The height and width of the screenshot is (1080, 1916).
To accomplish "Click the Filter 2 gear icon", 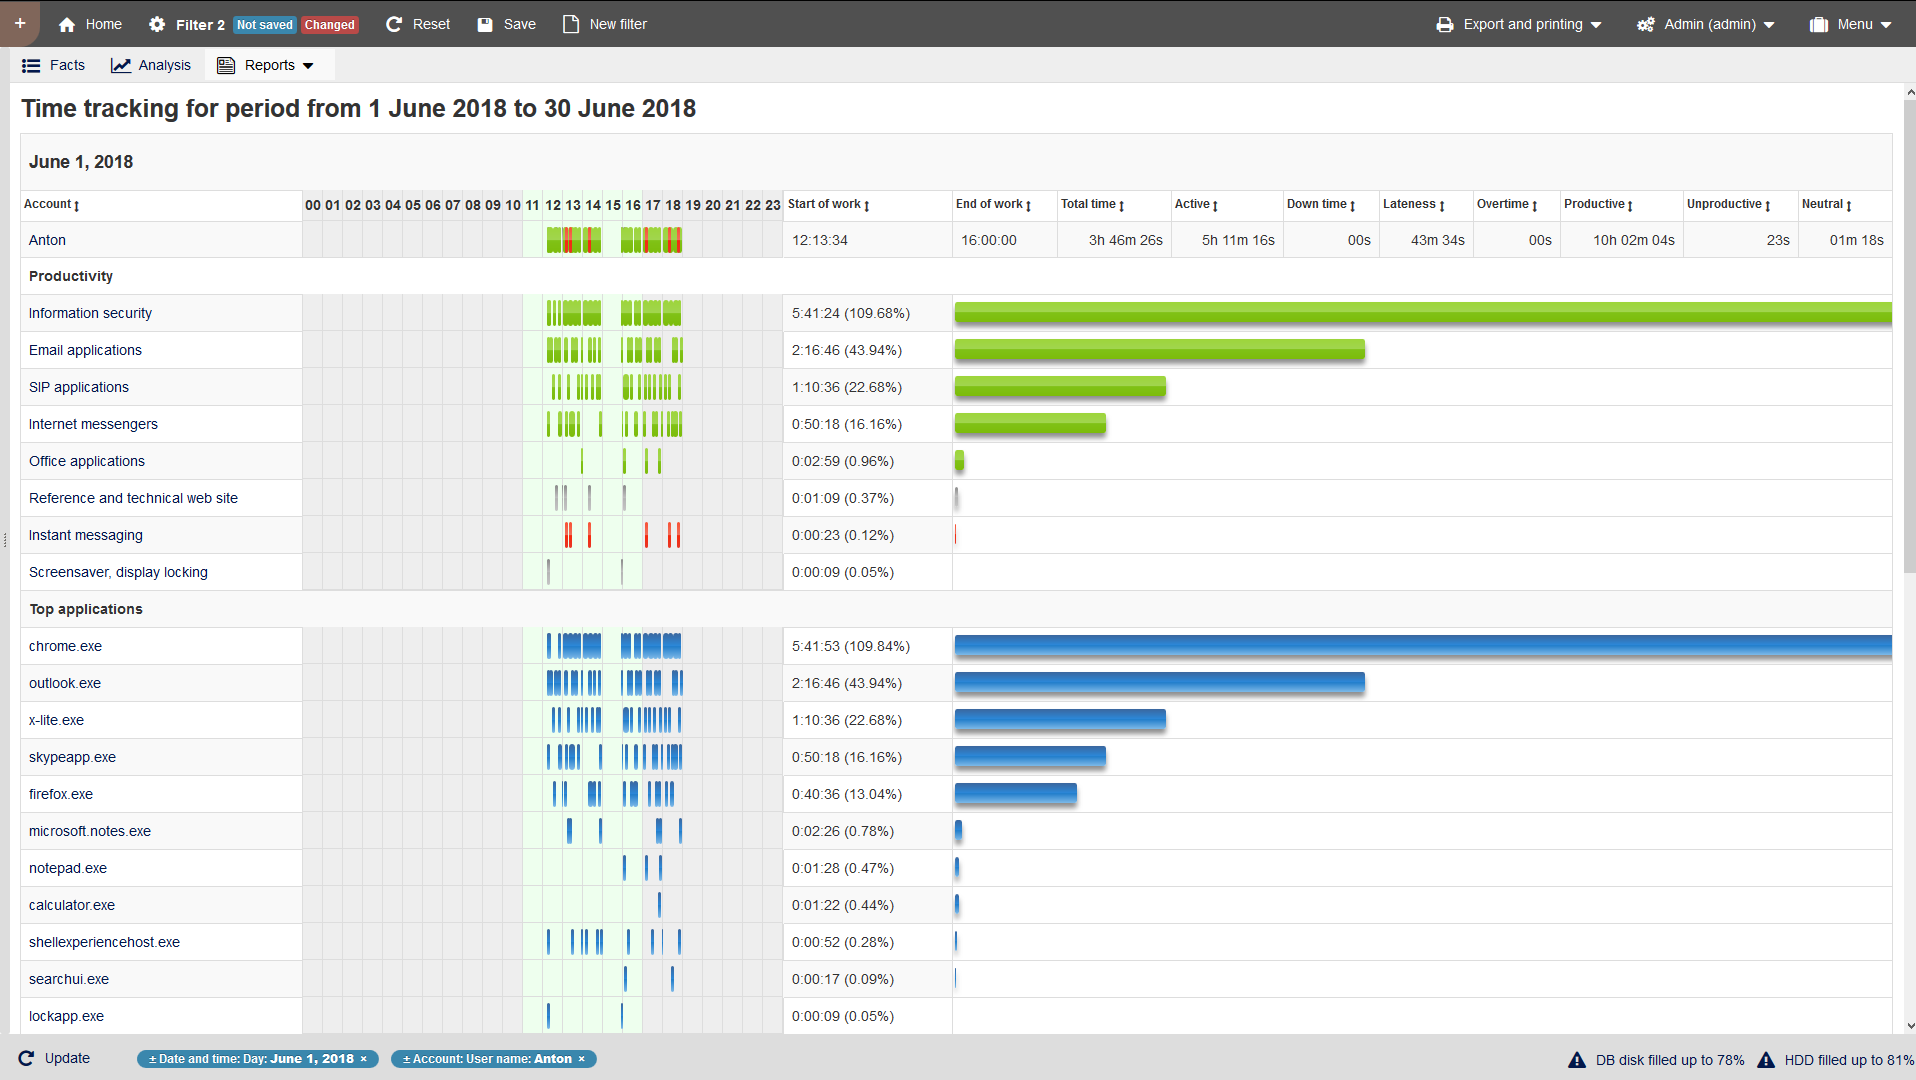I will [157, 24].
